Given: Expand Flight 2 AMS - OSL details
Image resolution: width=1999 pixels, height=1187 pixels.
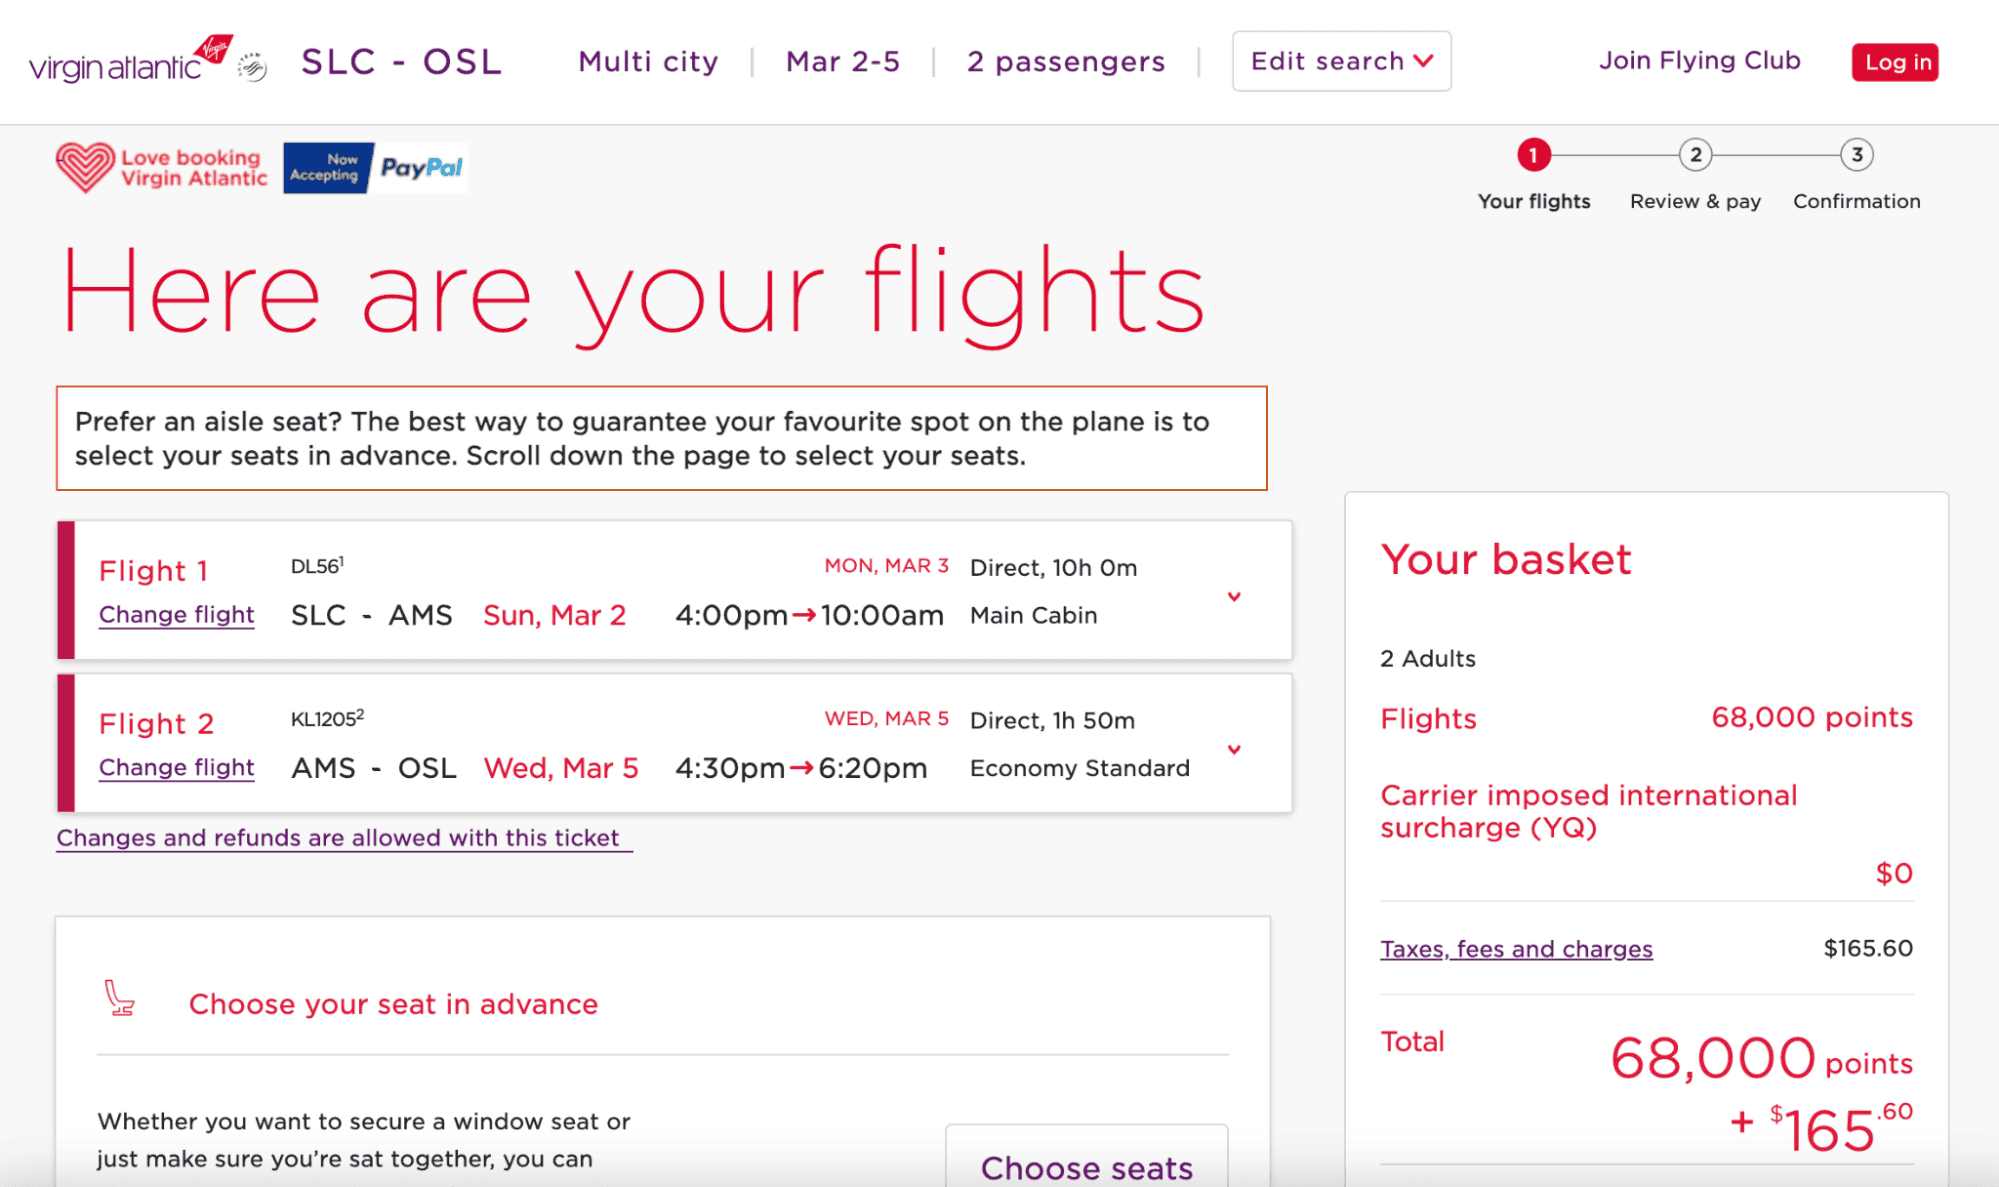Looking at the screenshot, I should coord(1234,750).
